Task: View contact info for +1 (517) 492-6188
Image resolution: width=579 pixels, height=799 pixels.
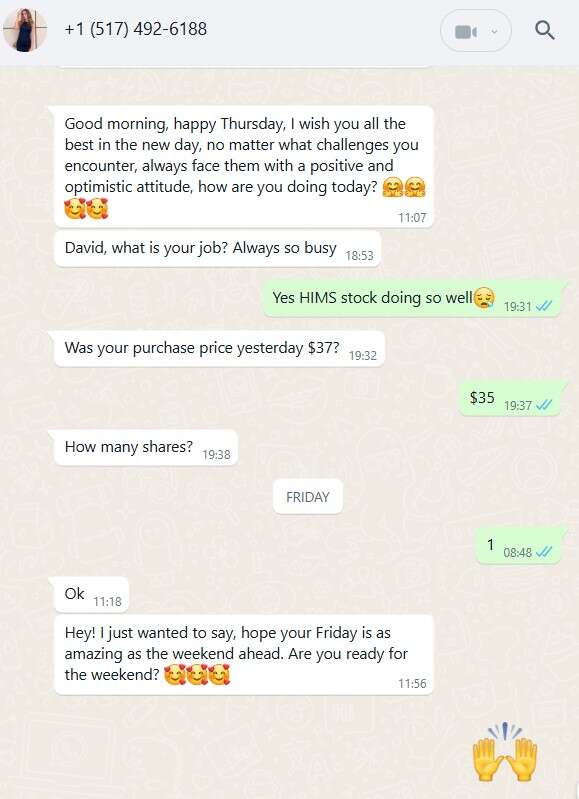Action: (x=136, y=29)
